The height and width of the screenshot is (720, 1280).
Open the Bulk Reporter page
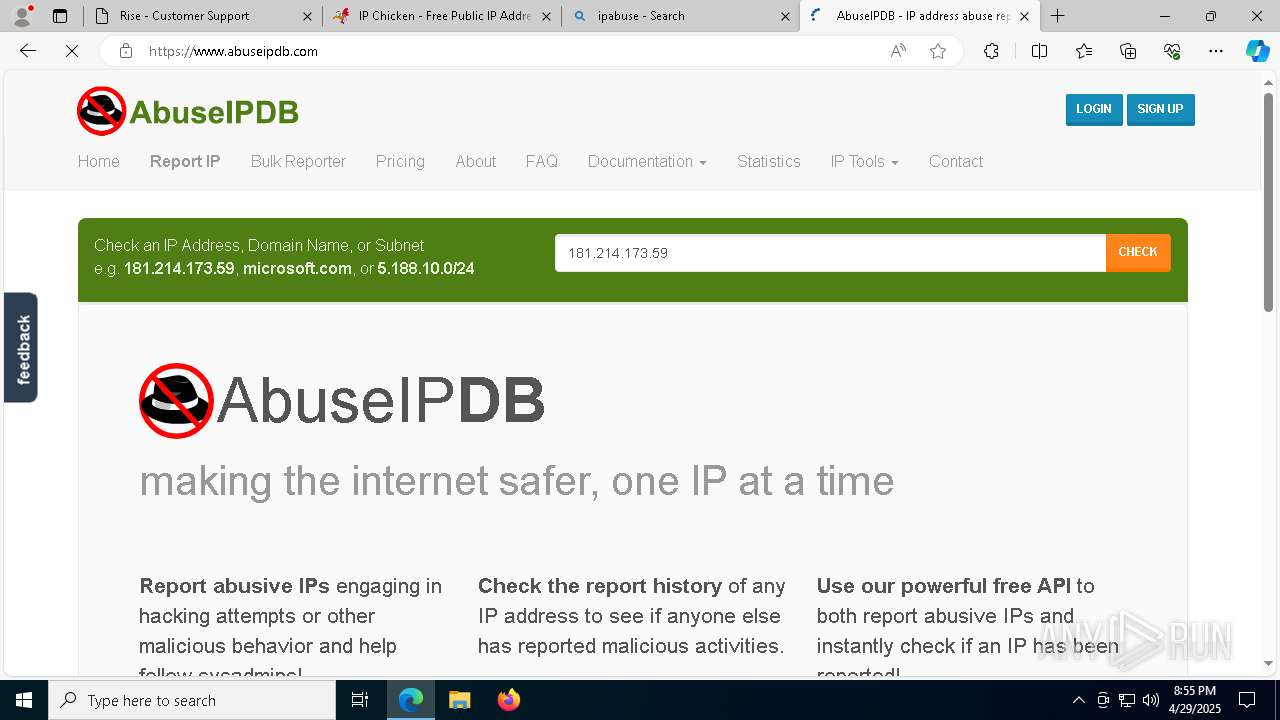click(298, 161)
